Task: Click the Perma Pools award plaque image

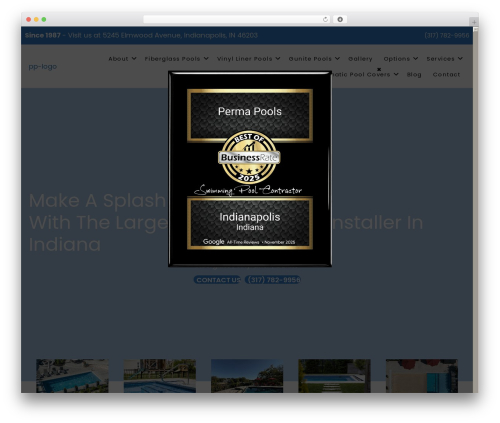Action: tap(250, 169)
